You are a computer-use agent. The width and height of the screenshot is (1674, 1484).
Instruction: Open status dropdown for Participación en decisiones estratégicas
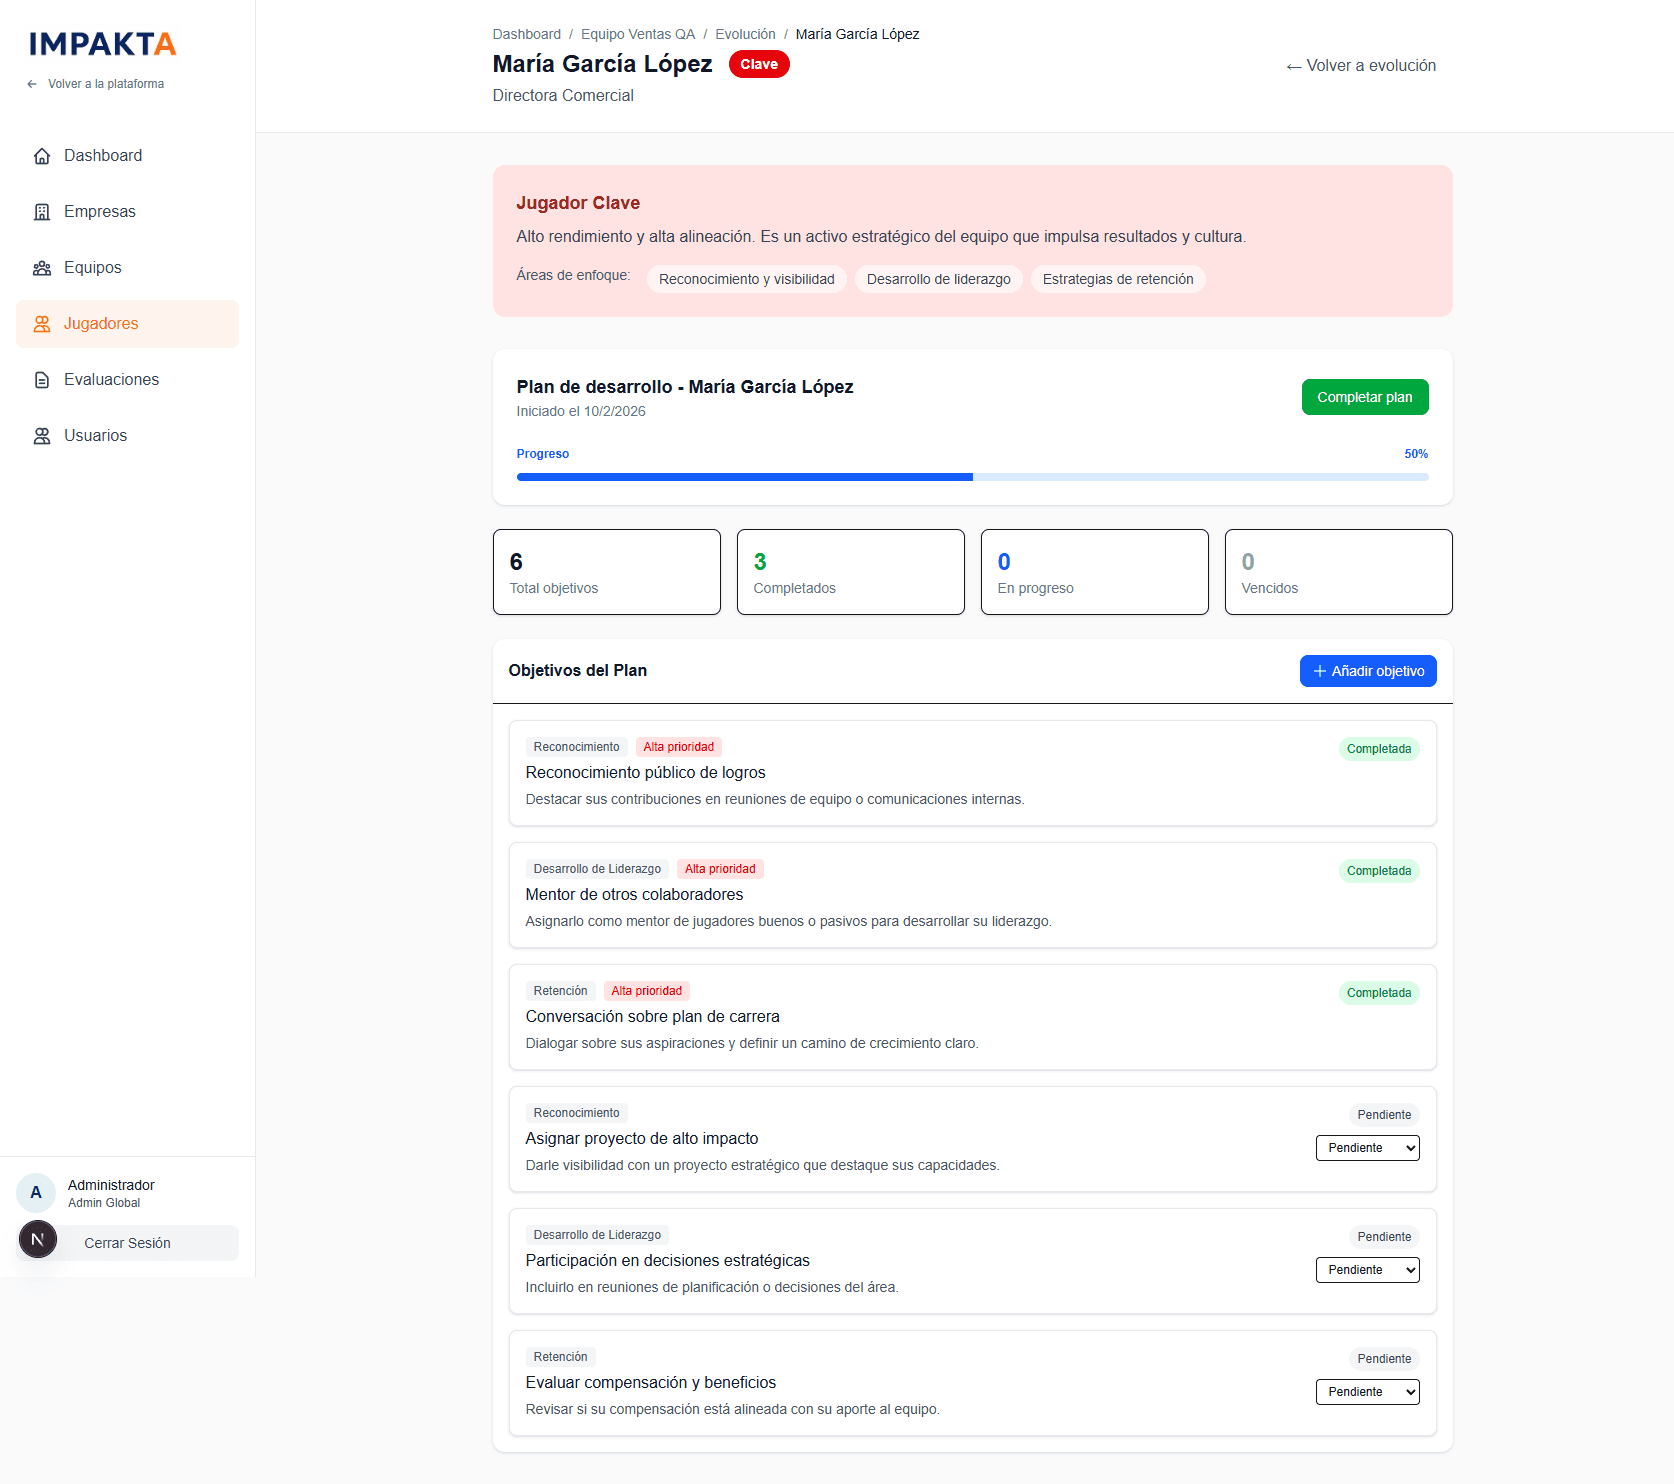1367,1270
